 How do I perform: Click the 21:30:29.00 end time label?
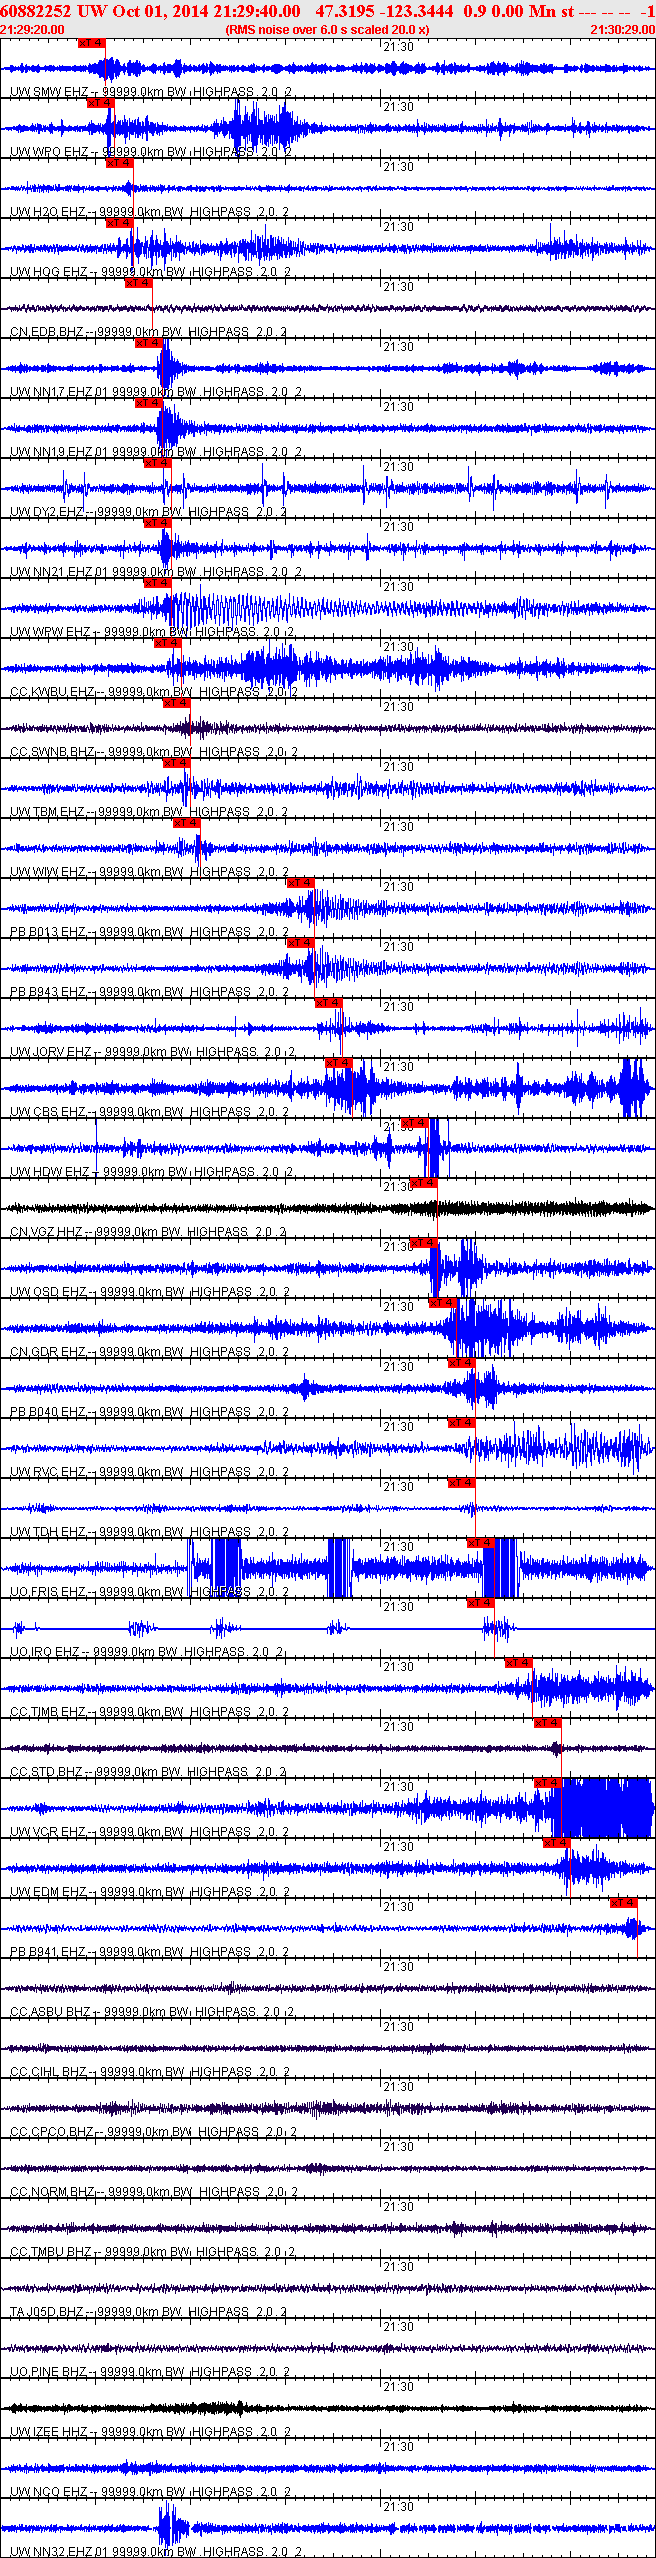pyautogui.click(x=622, y=30)
